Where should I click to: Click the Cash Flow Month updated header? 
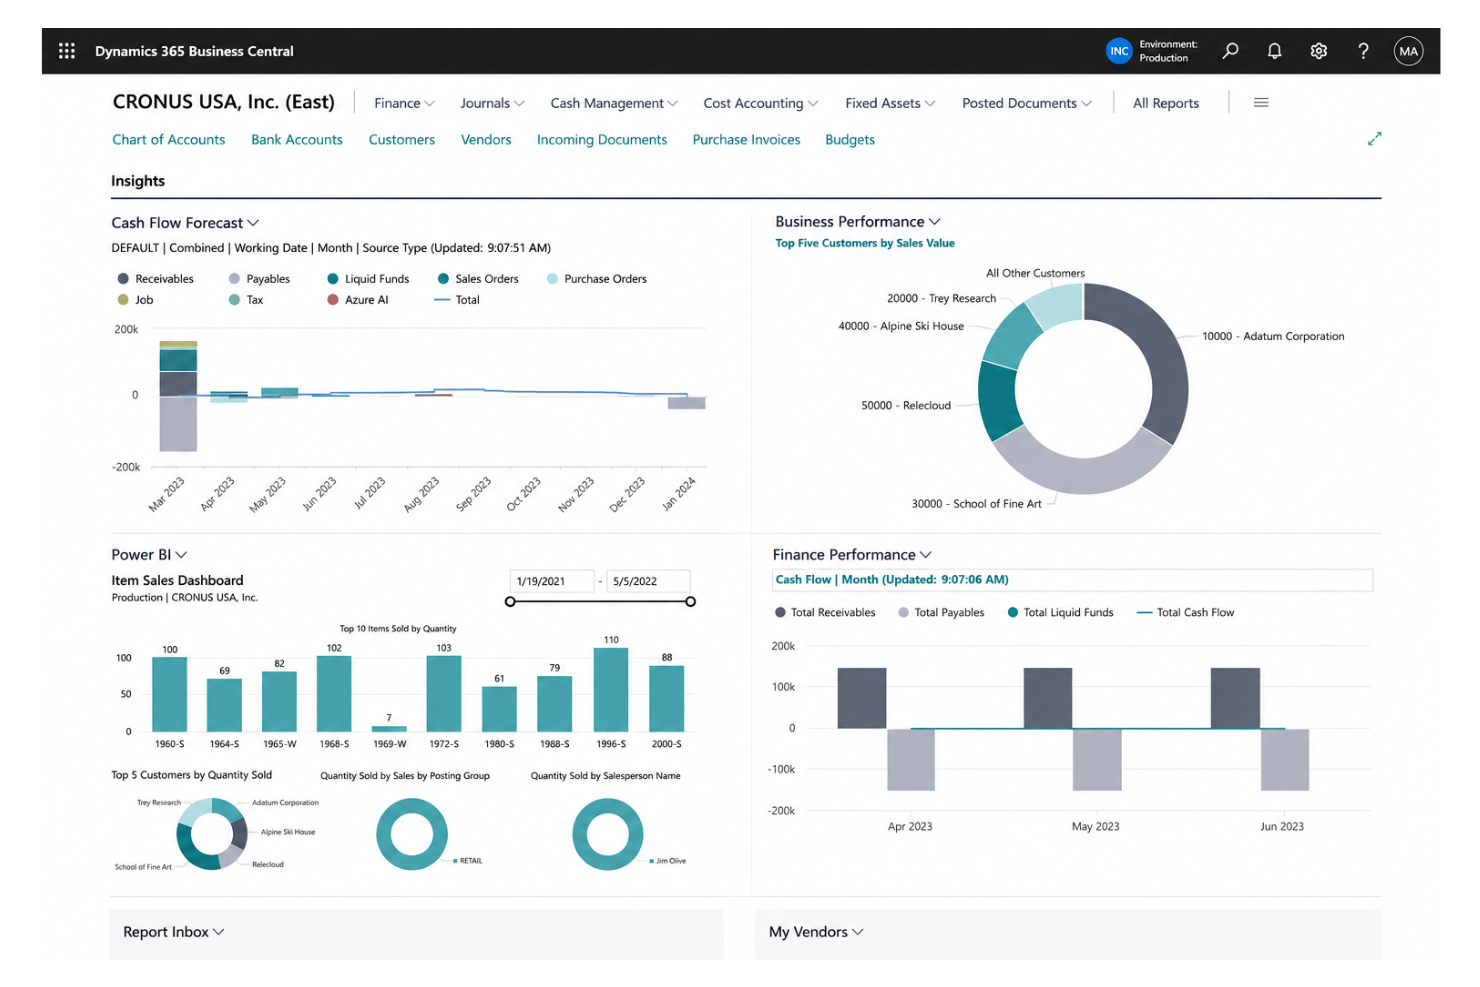[892, 580]
